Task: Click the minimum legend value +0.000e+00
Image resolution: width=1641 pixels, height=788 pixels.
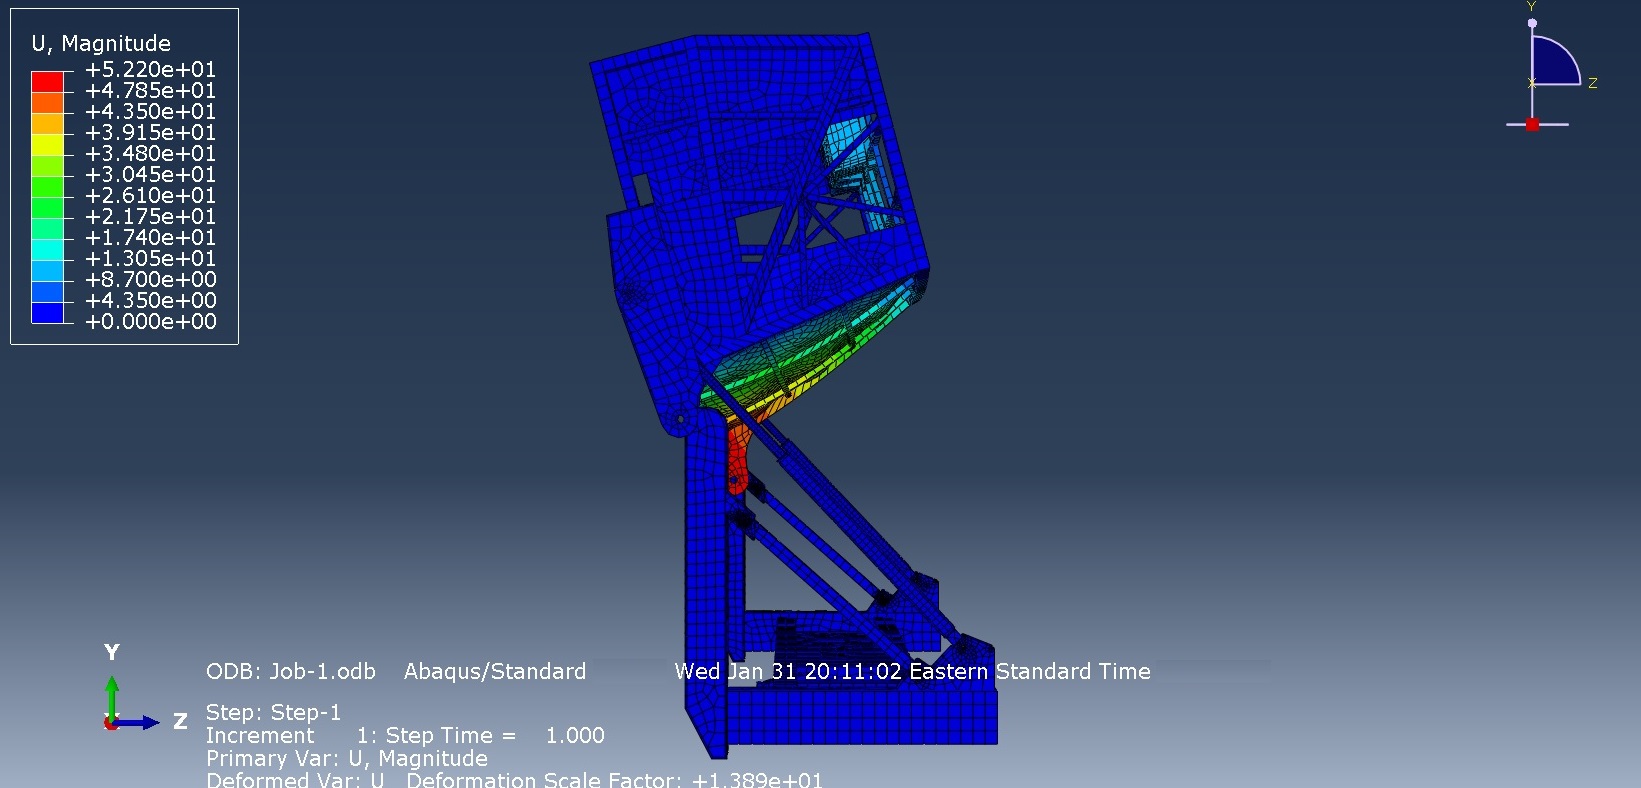Action: click(x=150, y=321)
